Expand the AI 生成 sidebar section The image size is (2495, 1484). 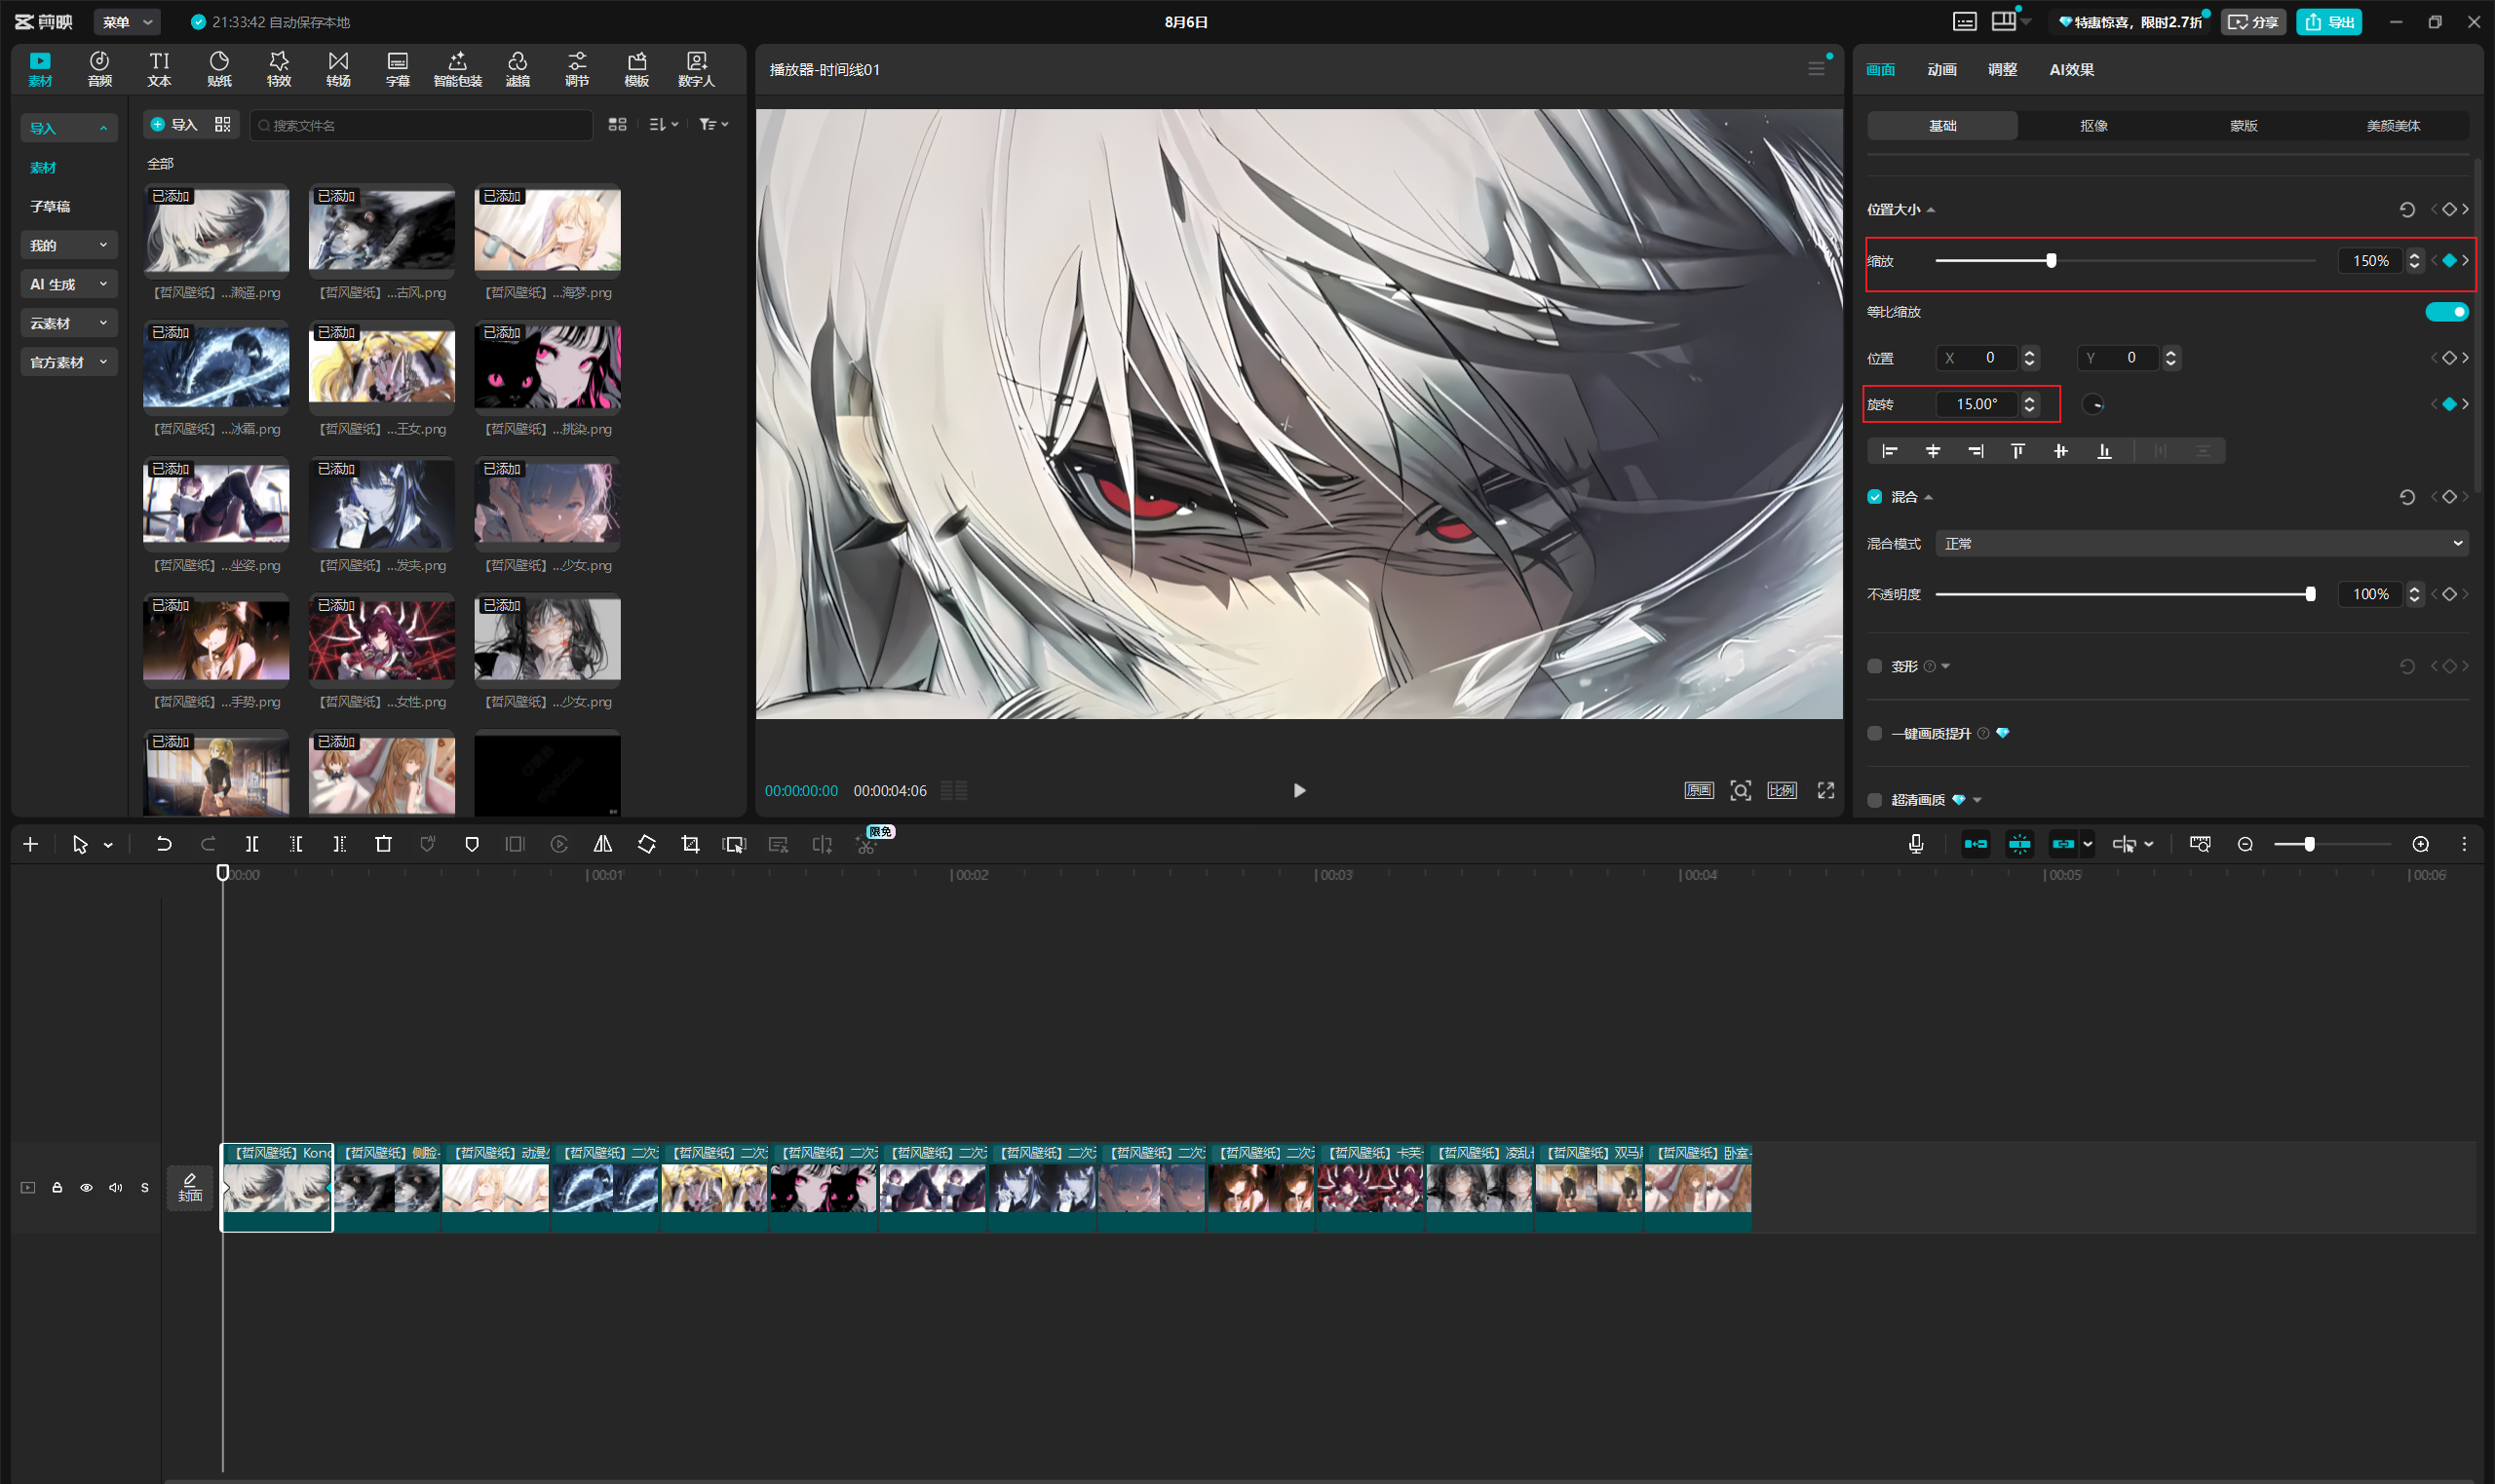[x=69, y=284]
